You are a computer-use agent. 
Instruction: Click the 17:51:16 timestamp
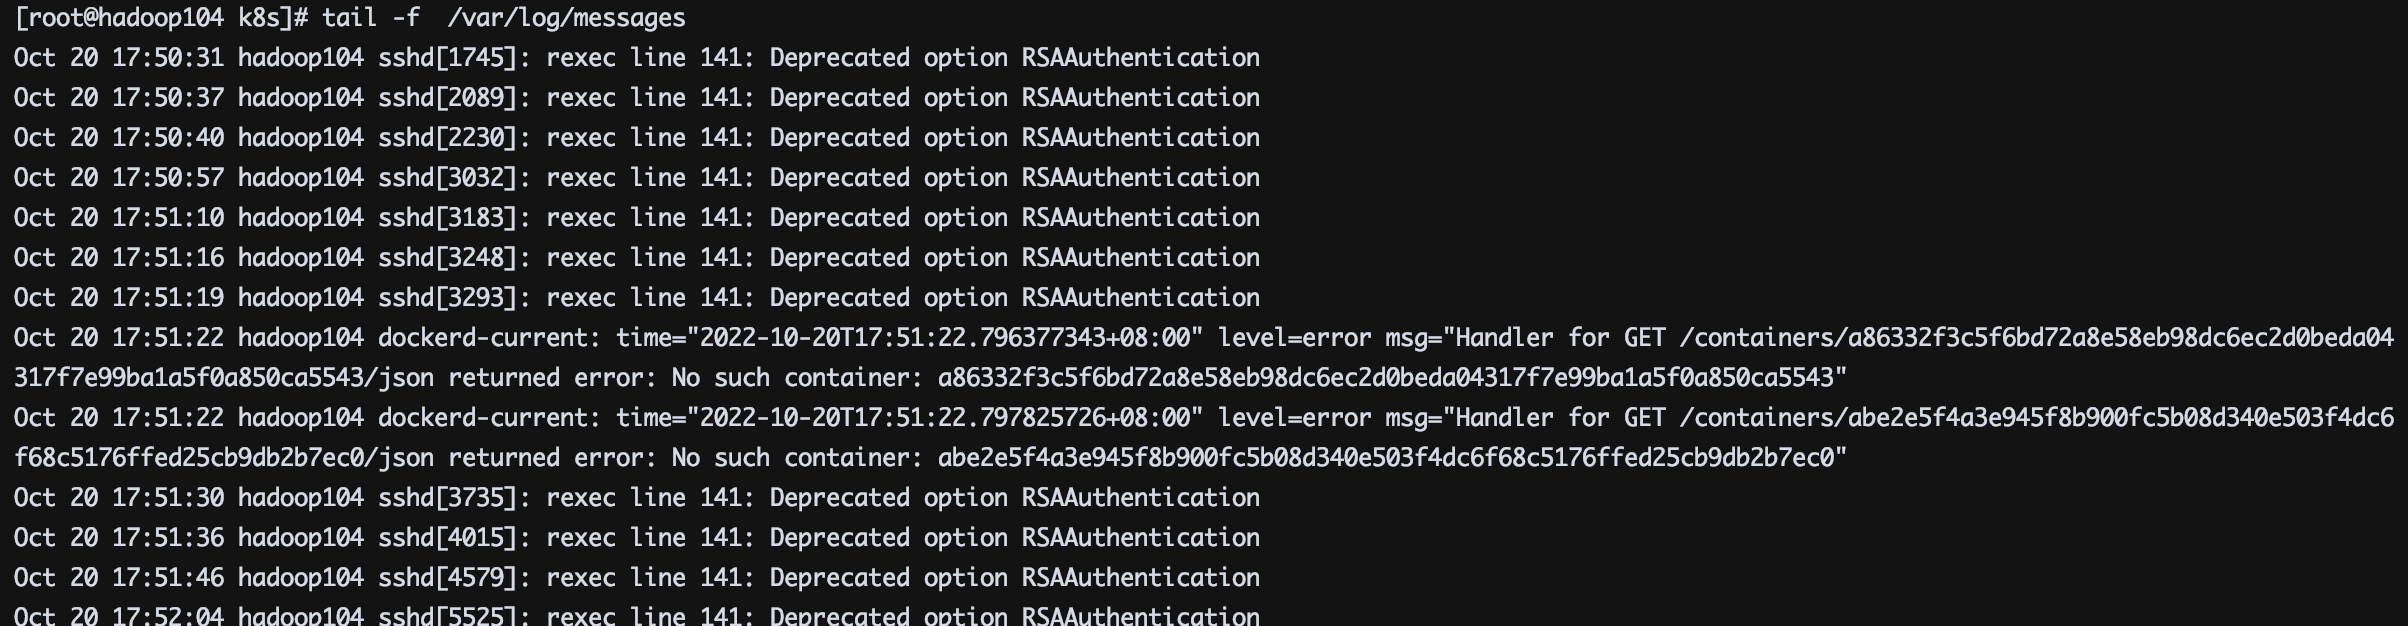[x=167, y=258]
